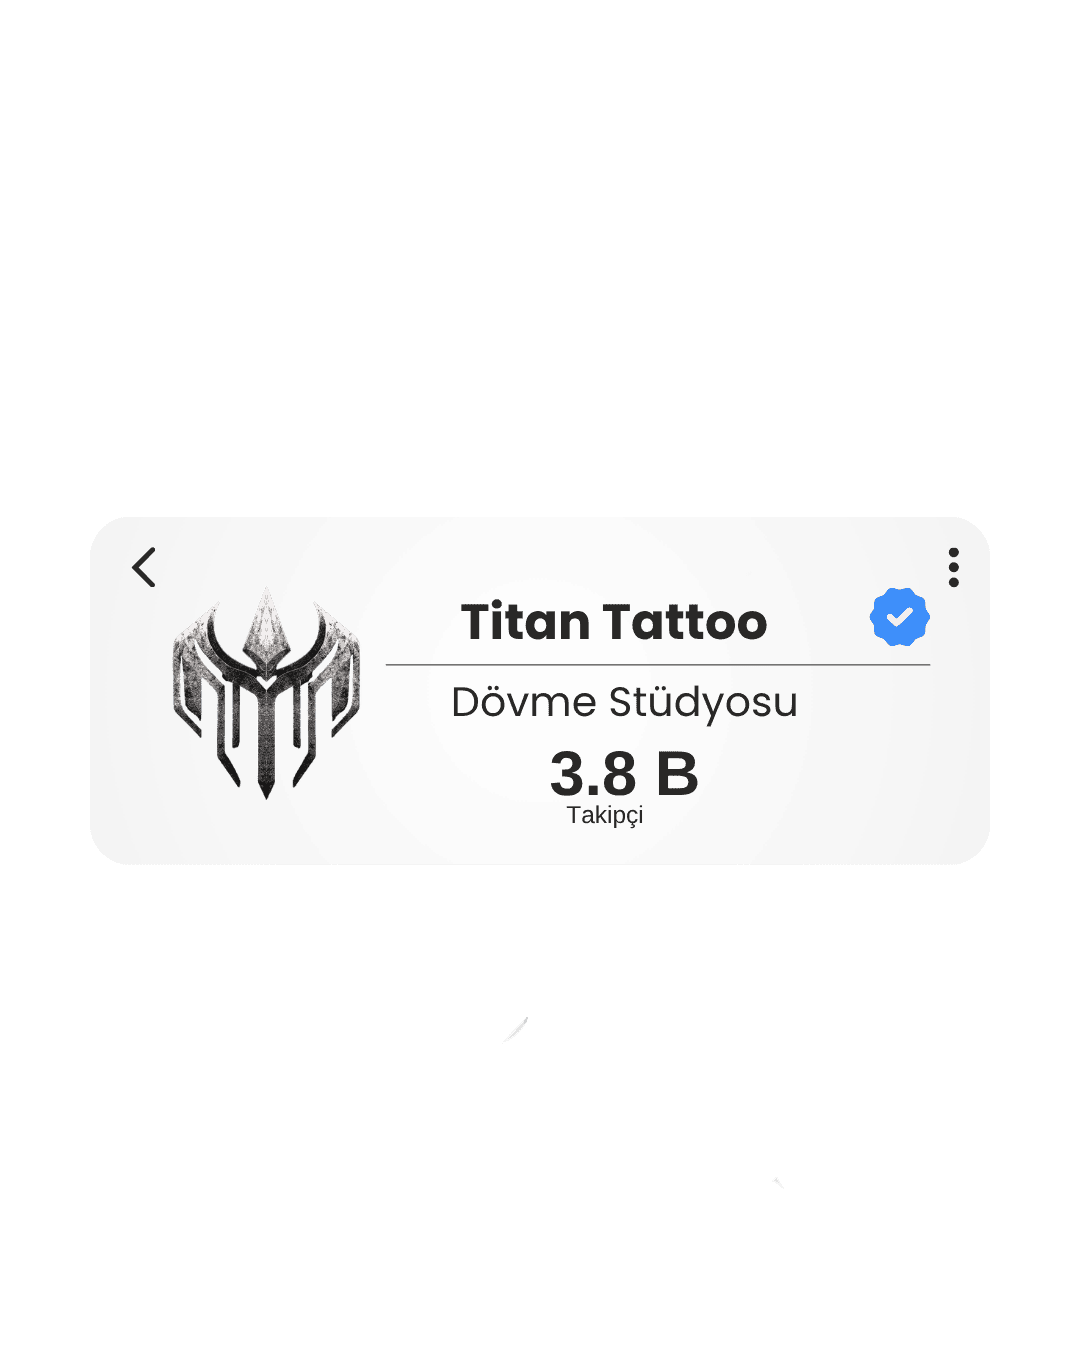Click the small feather mark below the card
This screenshot has width=1080, height=1350.
(x=516, y=1029)
